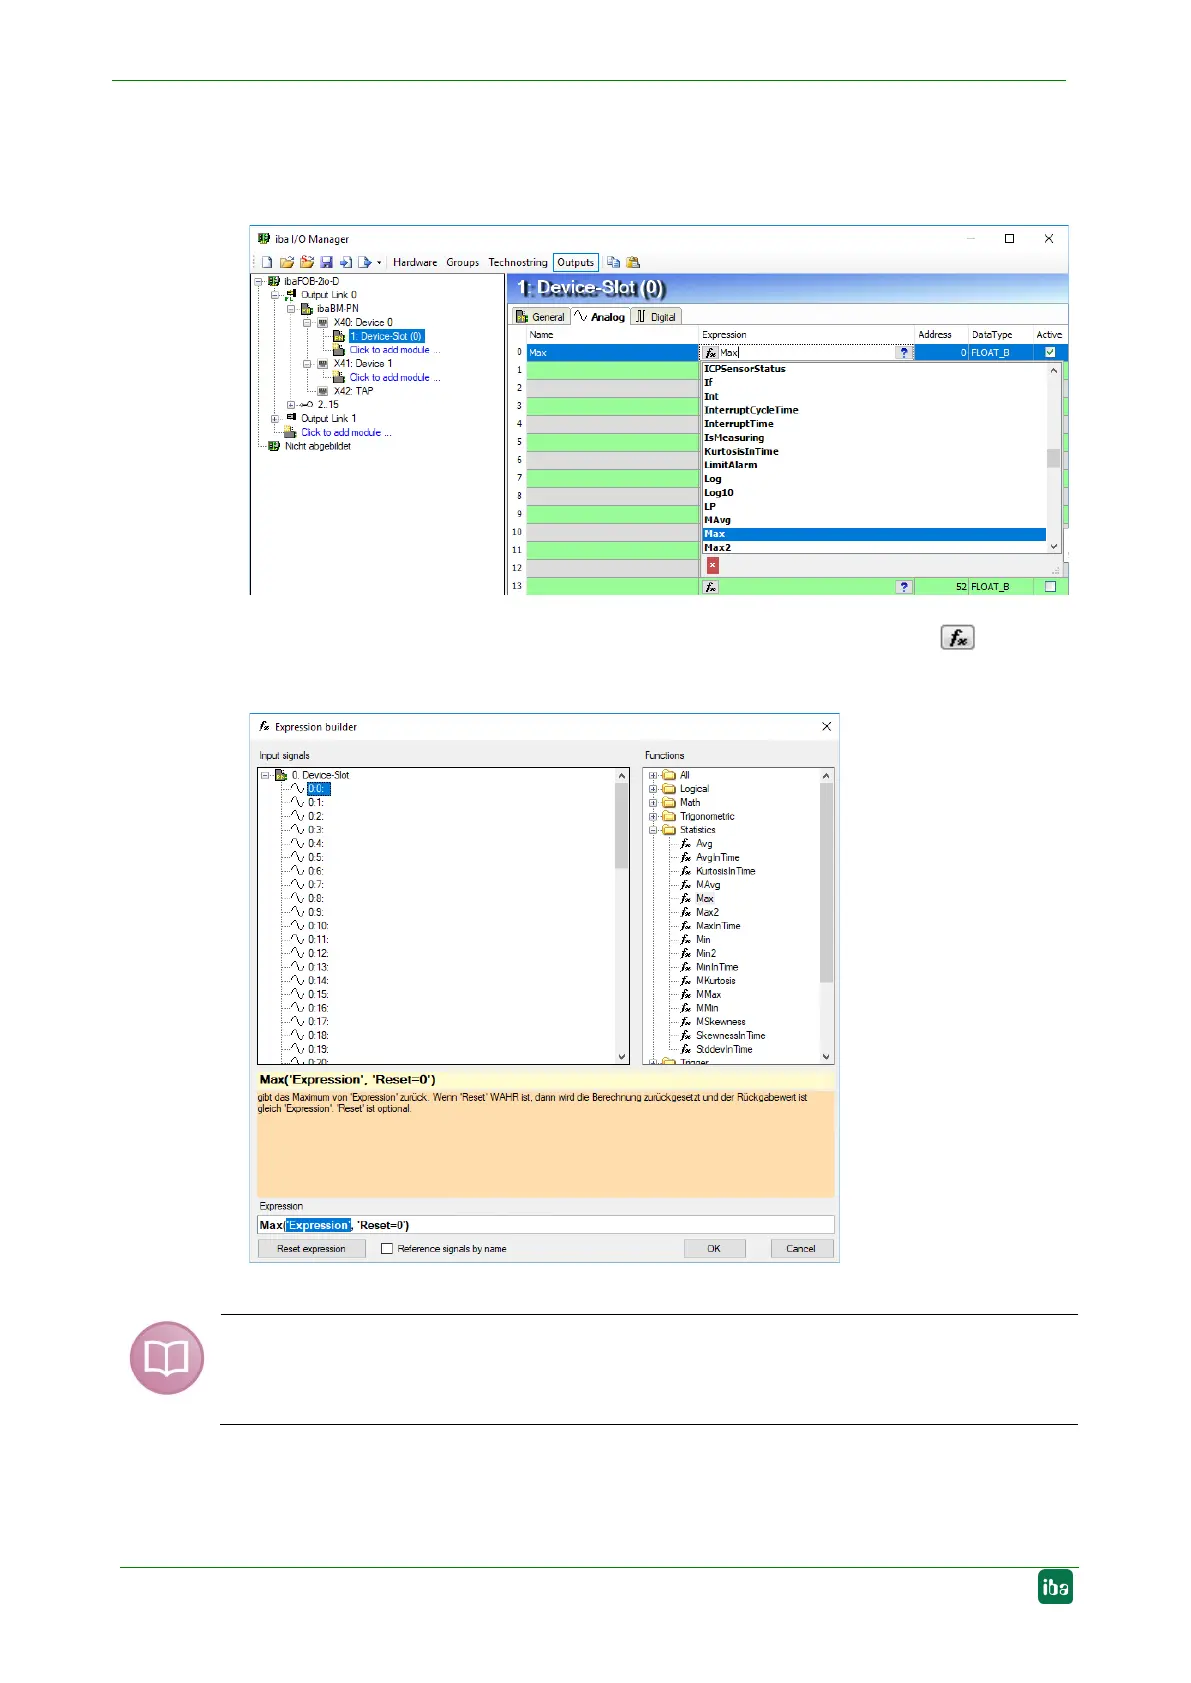
Task: Select the MAvg function in Expression builder tree
Action: (x=707, y=885)
